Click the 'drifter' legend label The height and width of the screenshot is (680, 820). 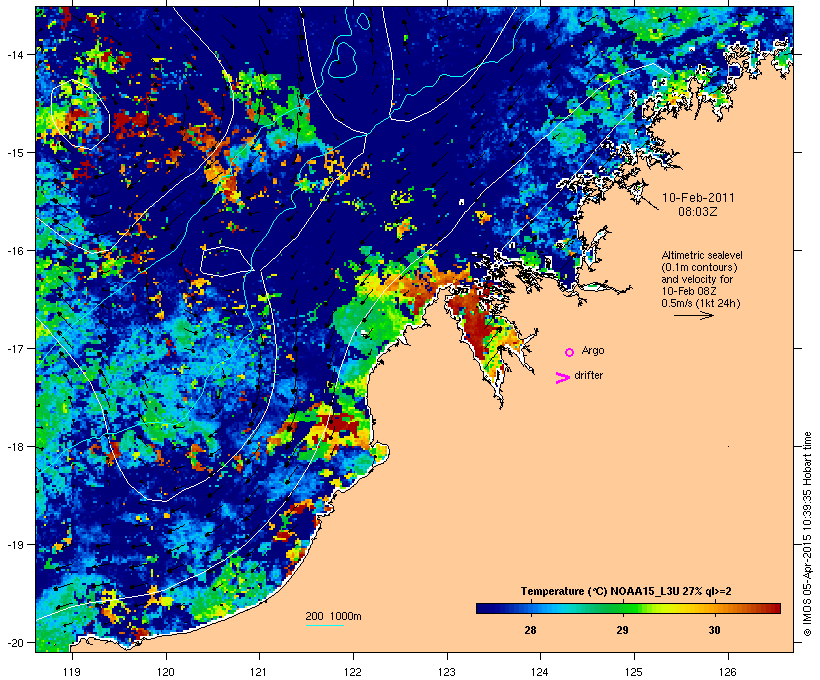pos(588,375)
